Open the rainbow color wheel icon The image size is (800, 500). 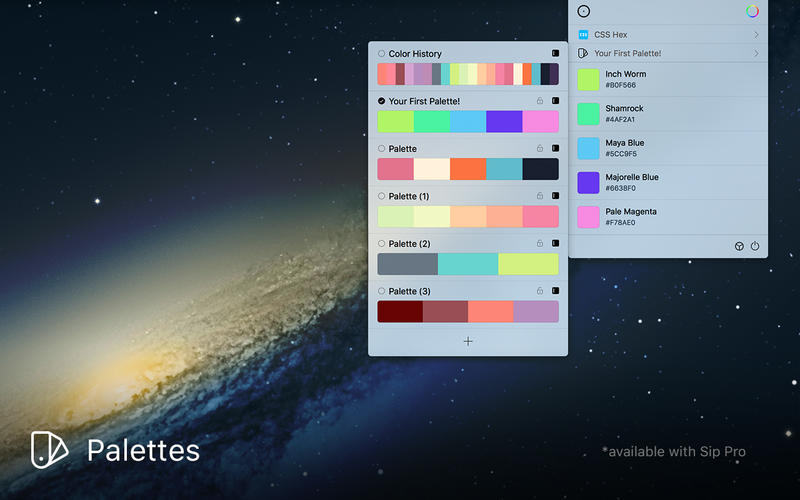coord(752,11)
